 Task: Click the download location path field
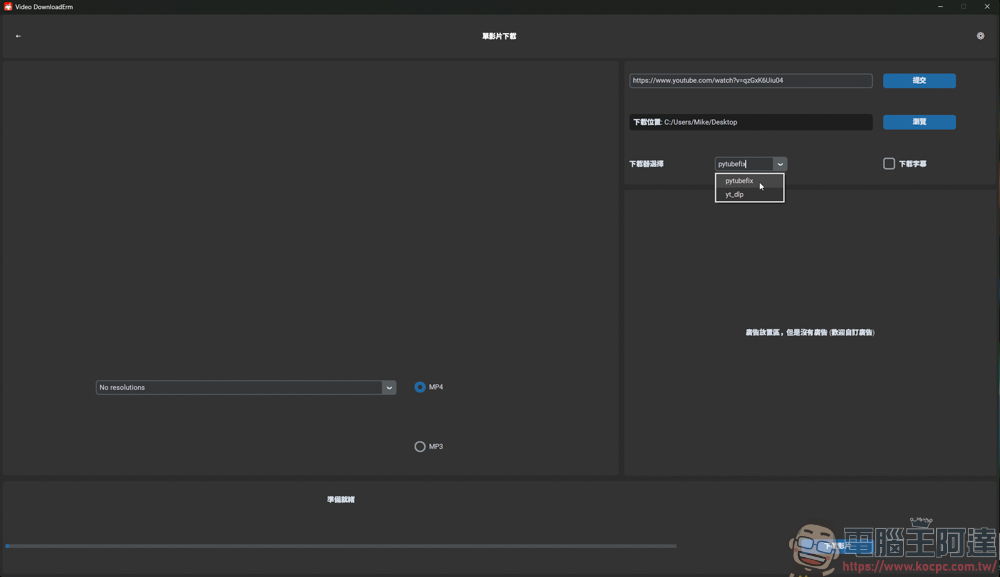click(751, 122)
